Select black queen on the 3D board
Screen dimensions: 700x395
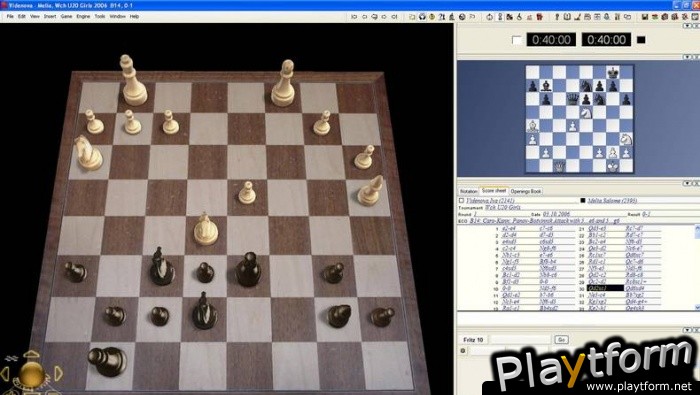[248, 269]
